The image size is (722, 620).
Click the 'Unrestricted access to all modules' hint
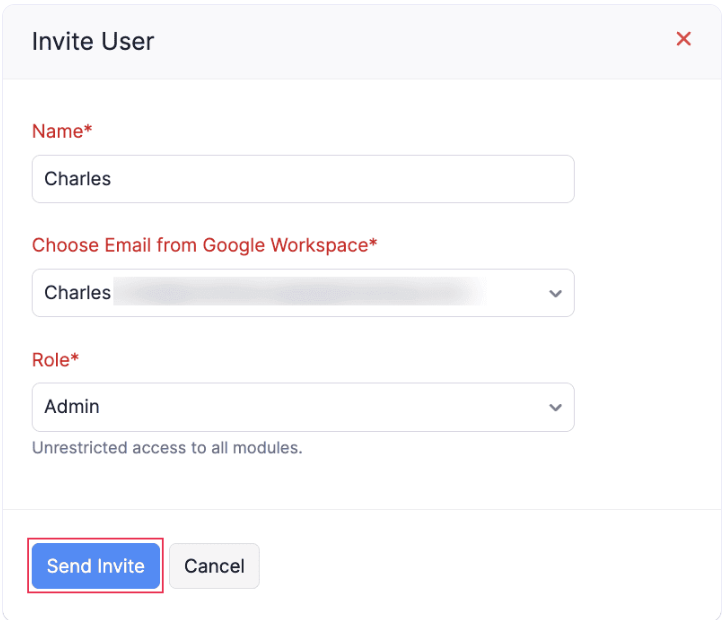tap(167, 448)
